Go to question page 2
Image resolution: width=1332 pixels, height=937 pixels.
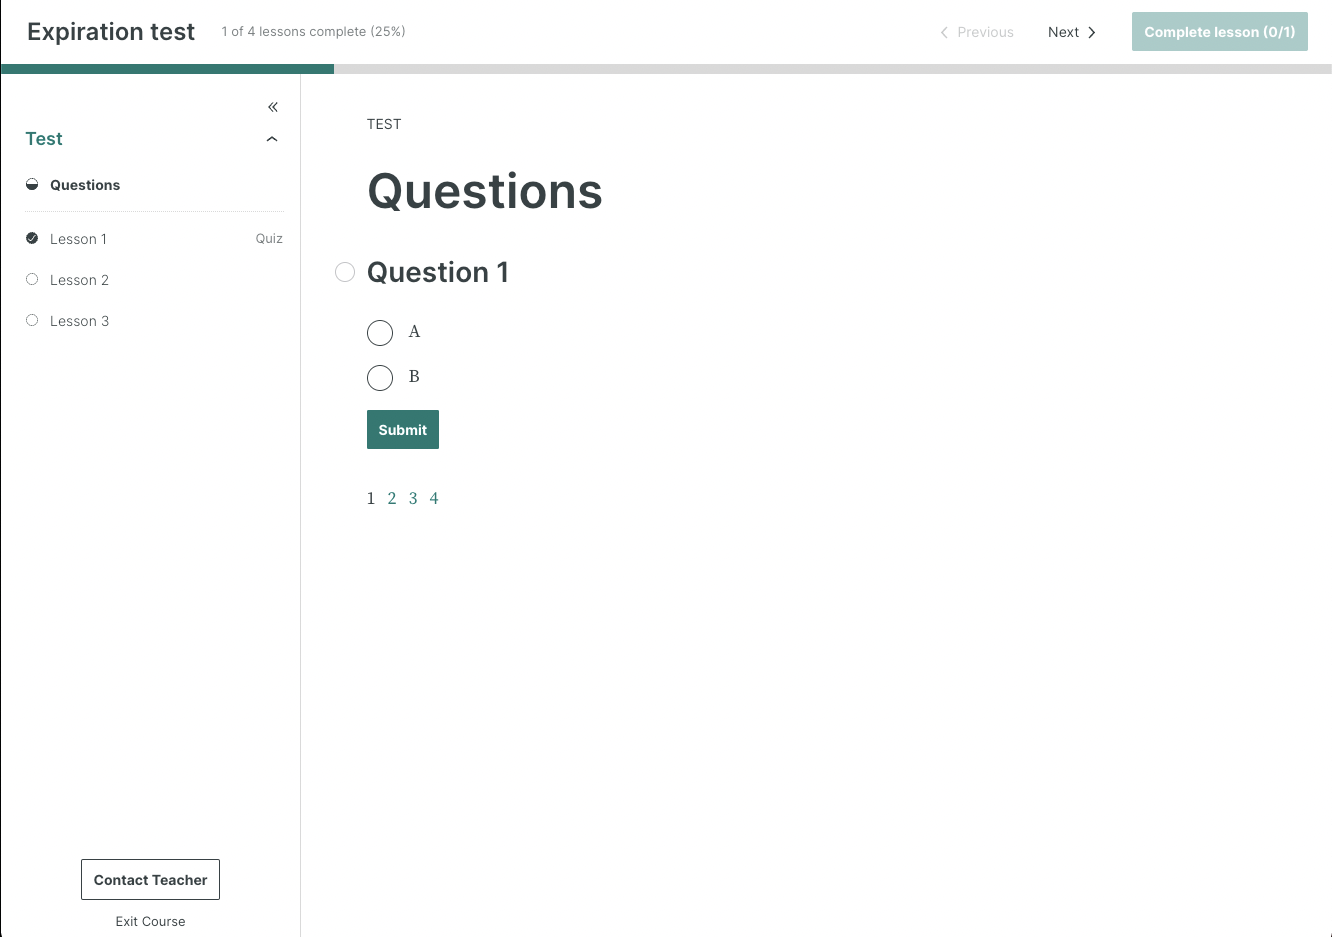392,498
